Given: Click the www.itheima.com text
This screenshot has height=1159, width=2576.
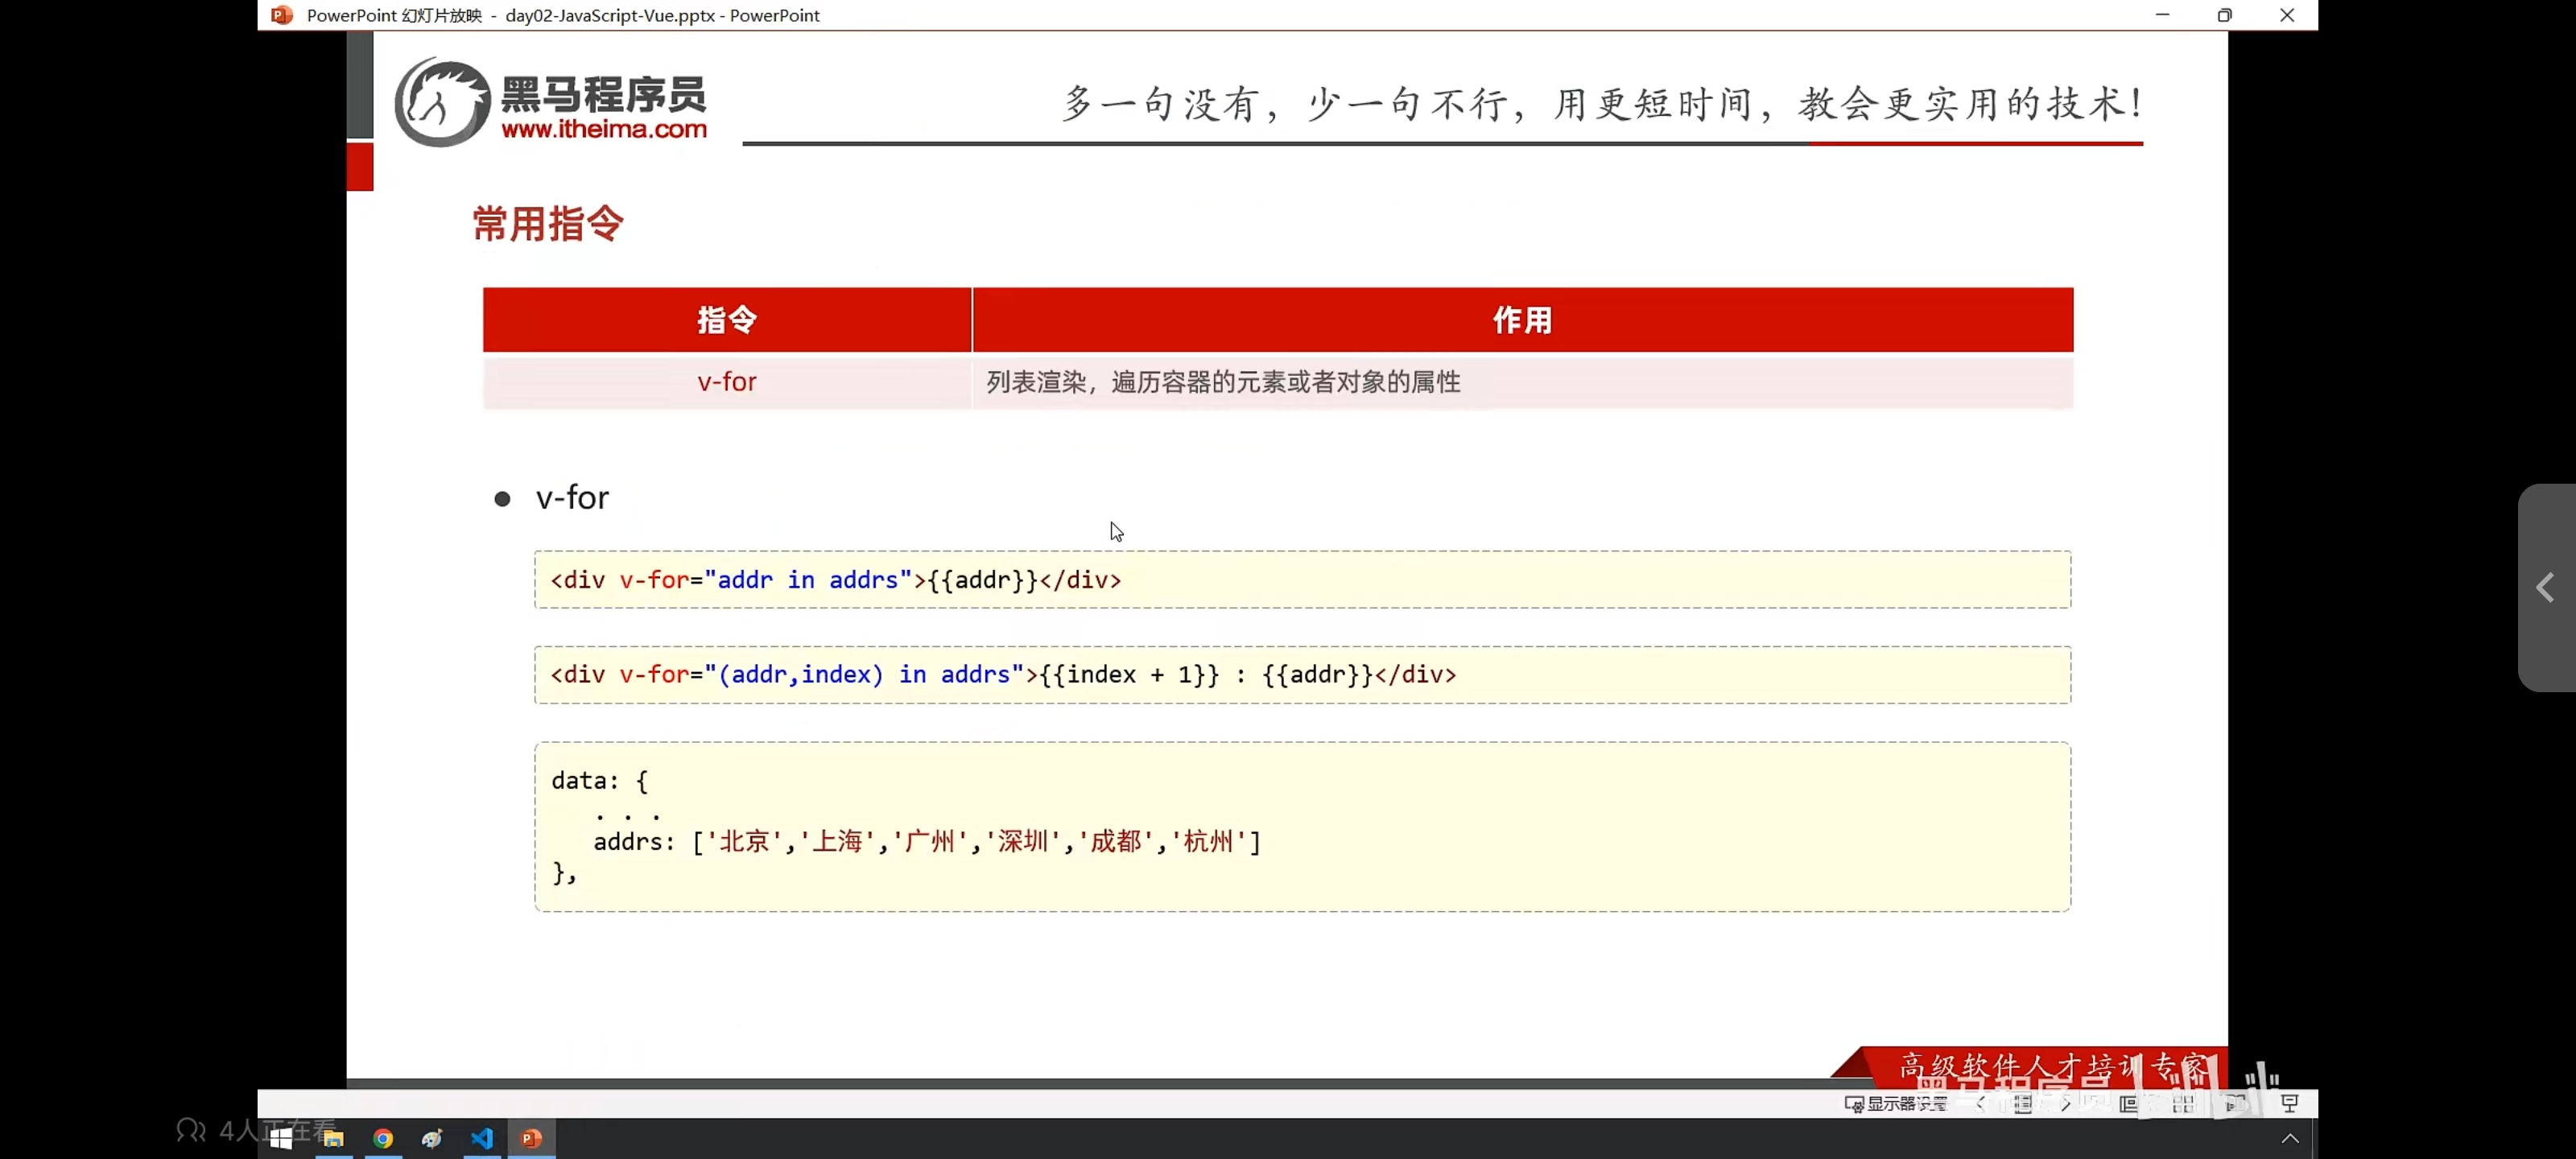Looking at the screenshot, I should 604,129.
